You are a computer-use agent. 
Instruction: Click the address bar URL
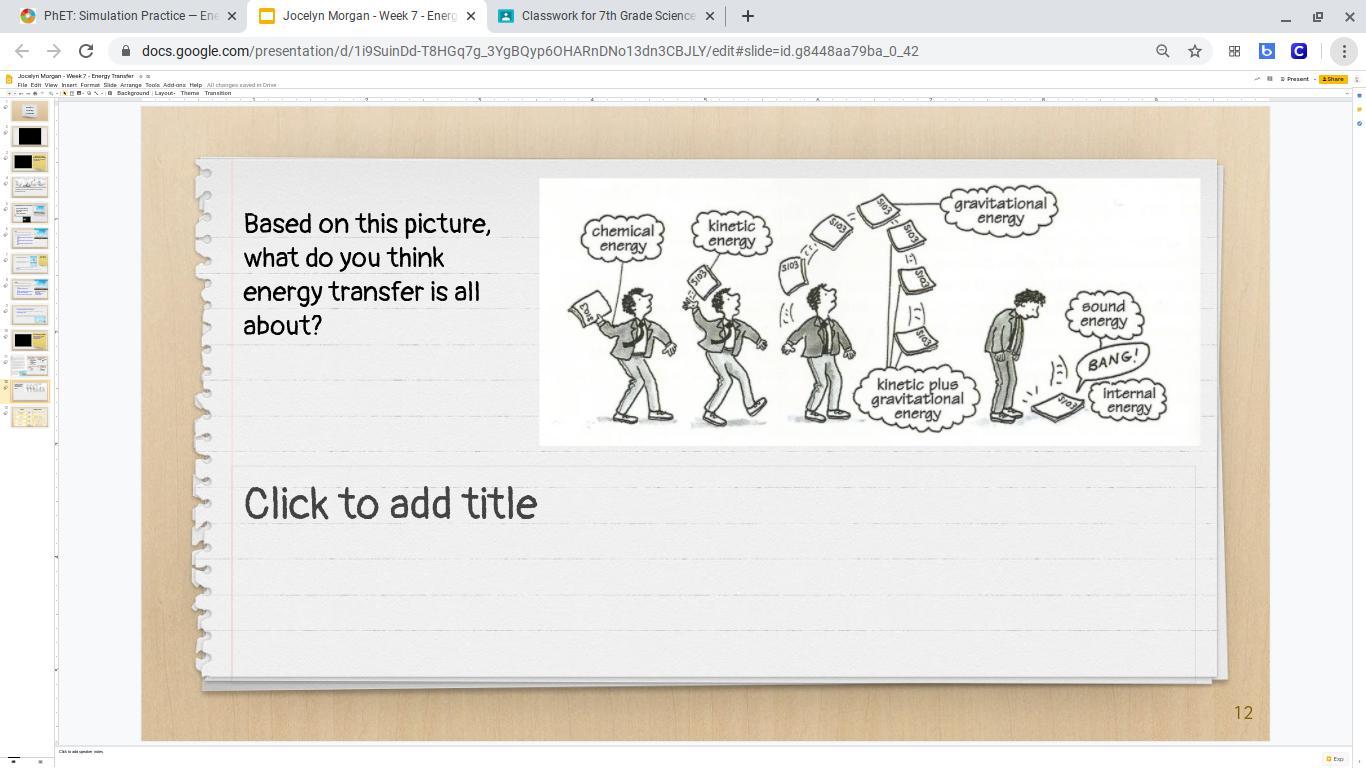click(x=530, y=51)
